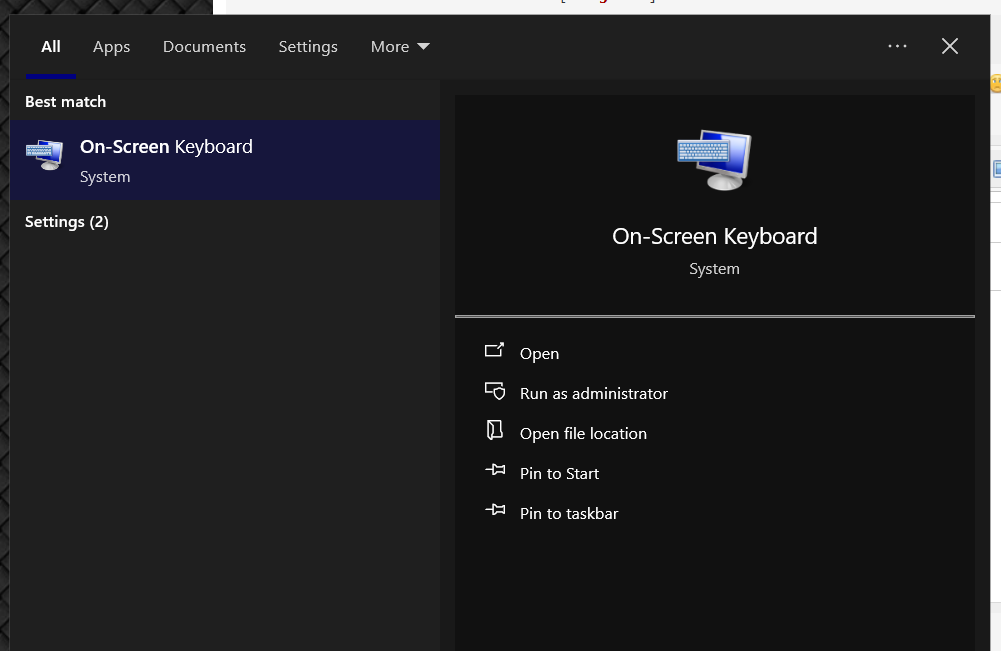The width and height of the screenshot is (1001, 651).
Task: Expand the Settings (2) results group
Action: (66, 221)
